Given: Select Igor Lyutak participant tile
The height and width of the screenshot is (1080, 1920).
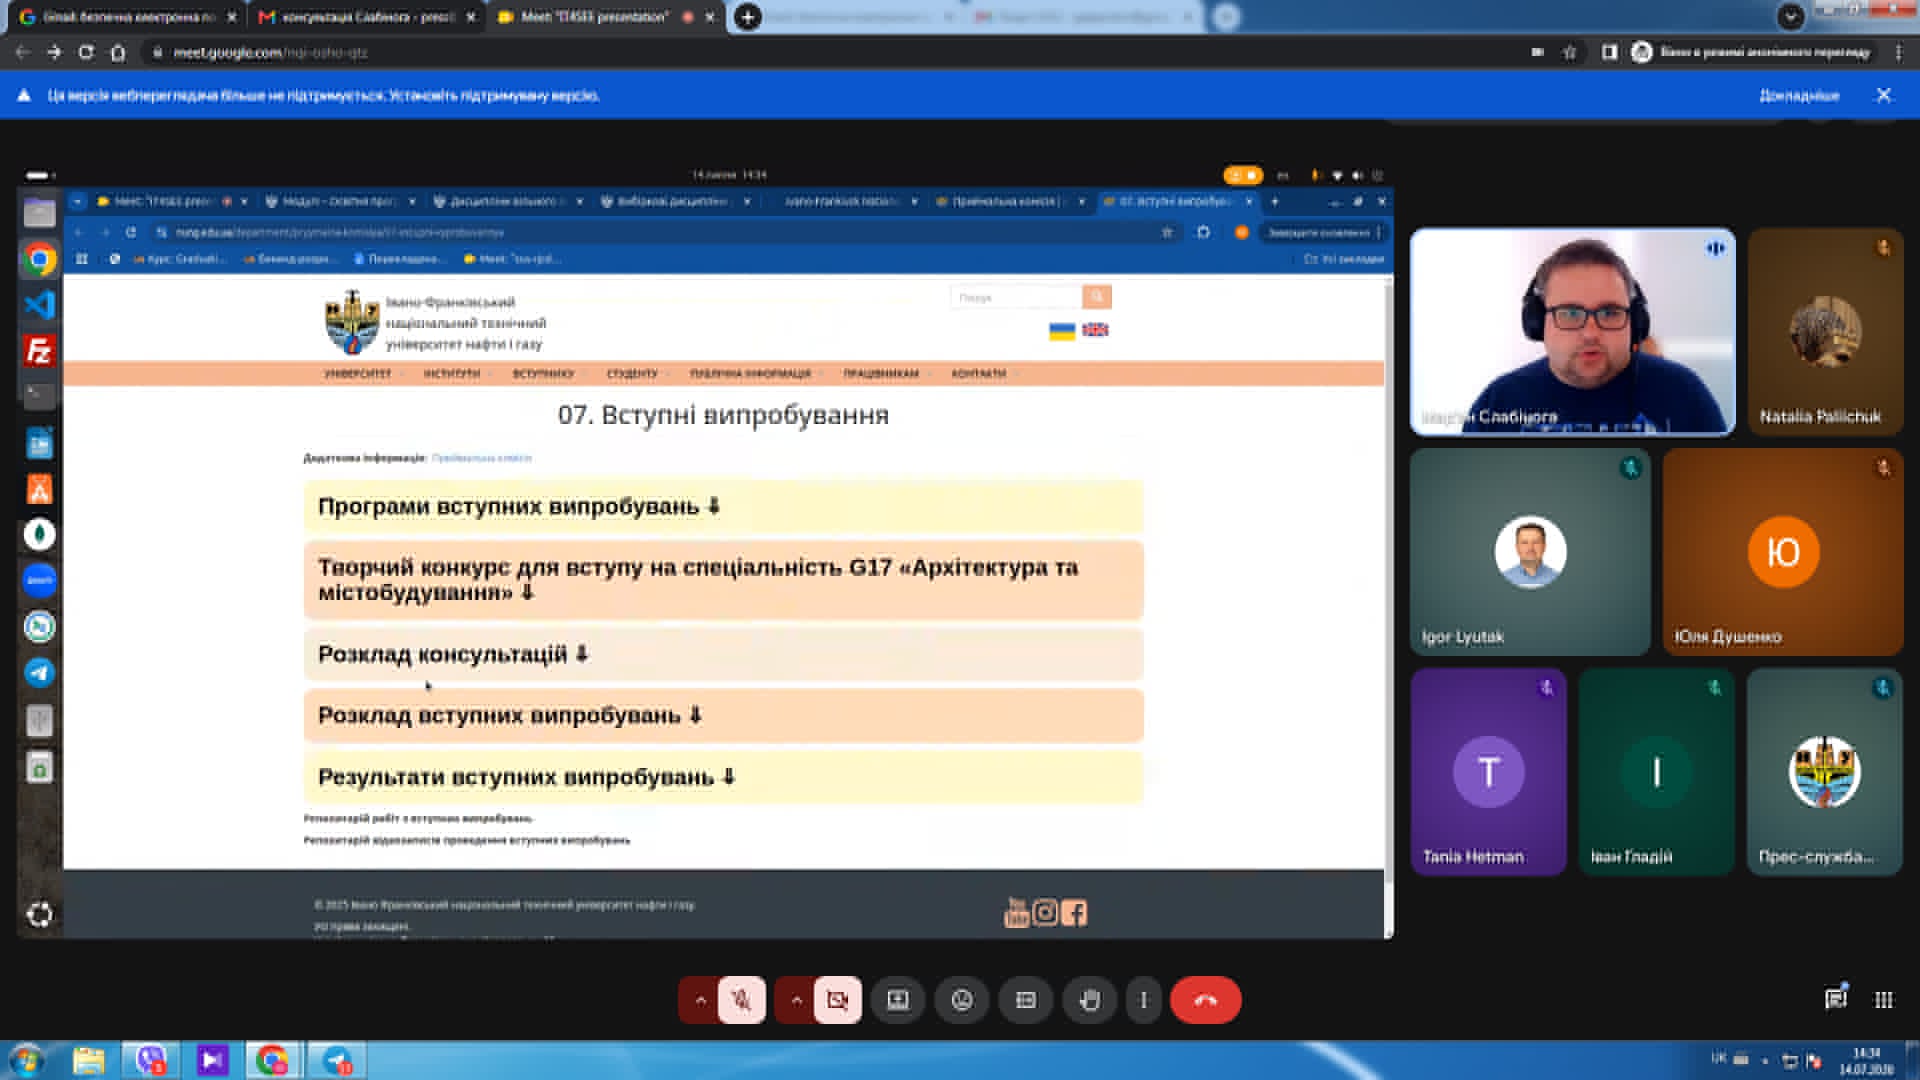Looking at the screenshot, I should (x=1530, y=552).
